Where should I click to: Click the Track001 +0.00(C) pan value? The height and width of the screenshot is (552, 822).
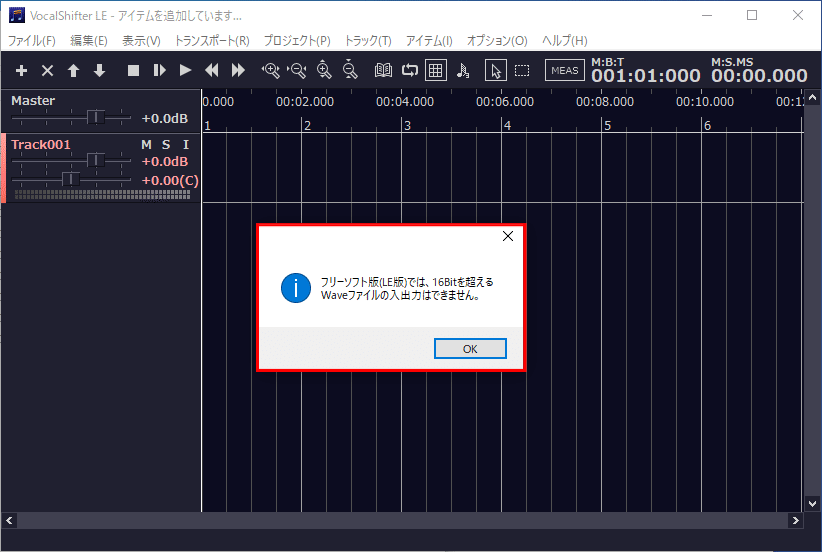170,180
